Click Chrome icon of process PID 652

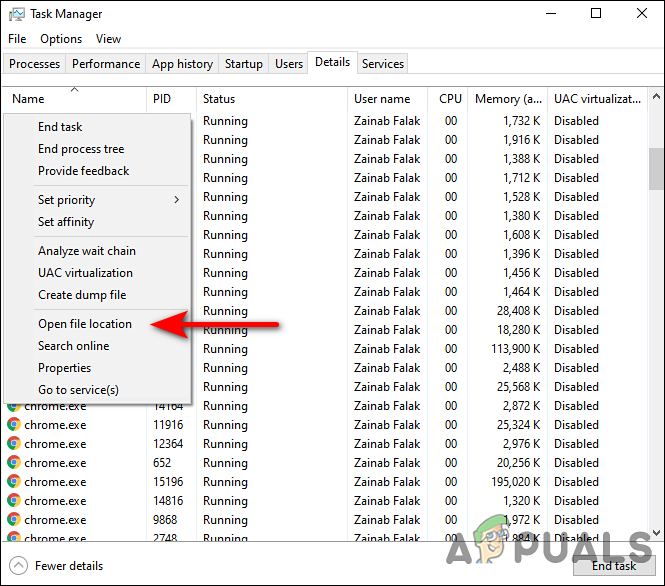(x=14, y=463)
